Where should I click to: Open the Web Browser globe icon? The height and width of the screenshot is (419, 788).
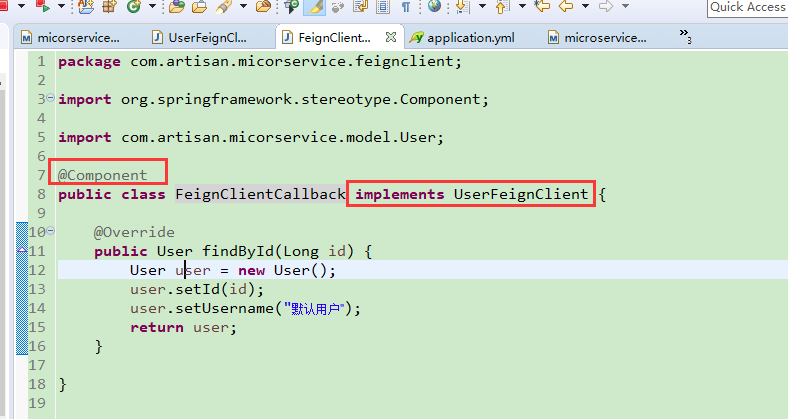tap(435, 6)
